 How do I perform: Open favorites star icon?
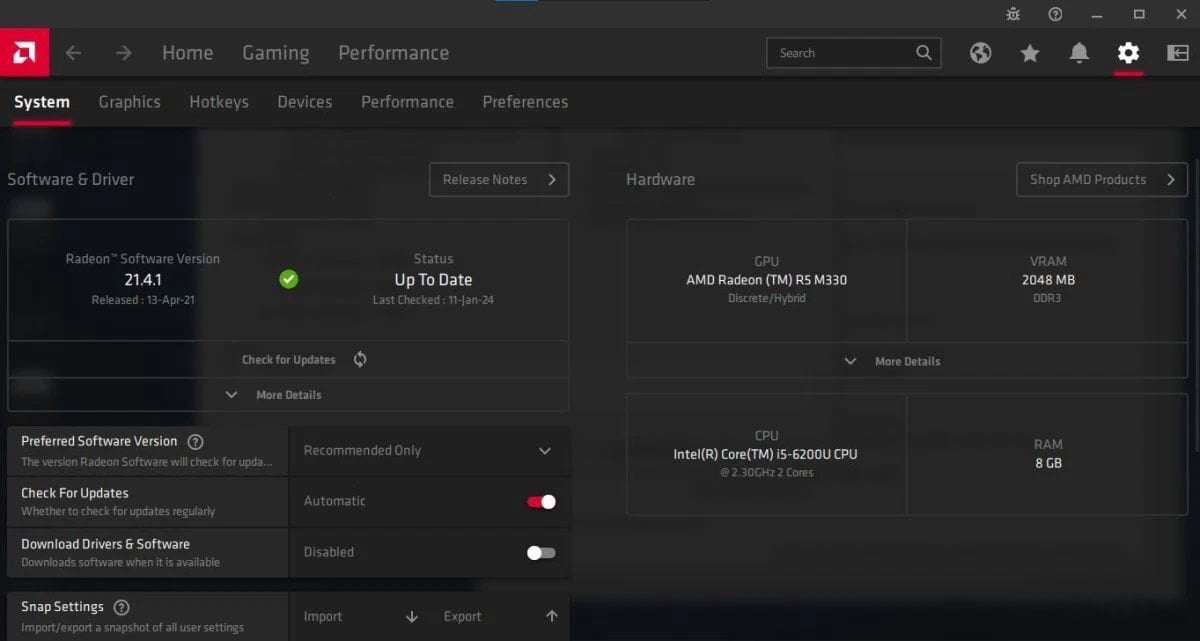click(1030, 53)
